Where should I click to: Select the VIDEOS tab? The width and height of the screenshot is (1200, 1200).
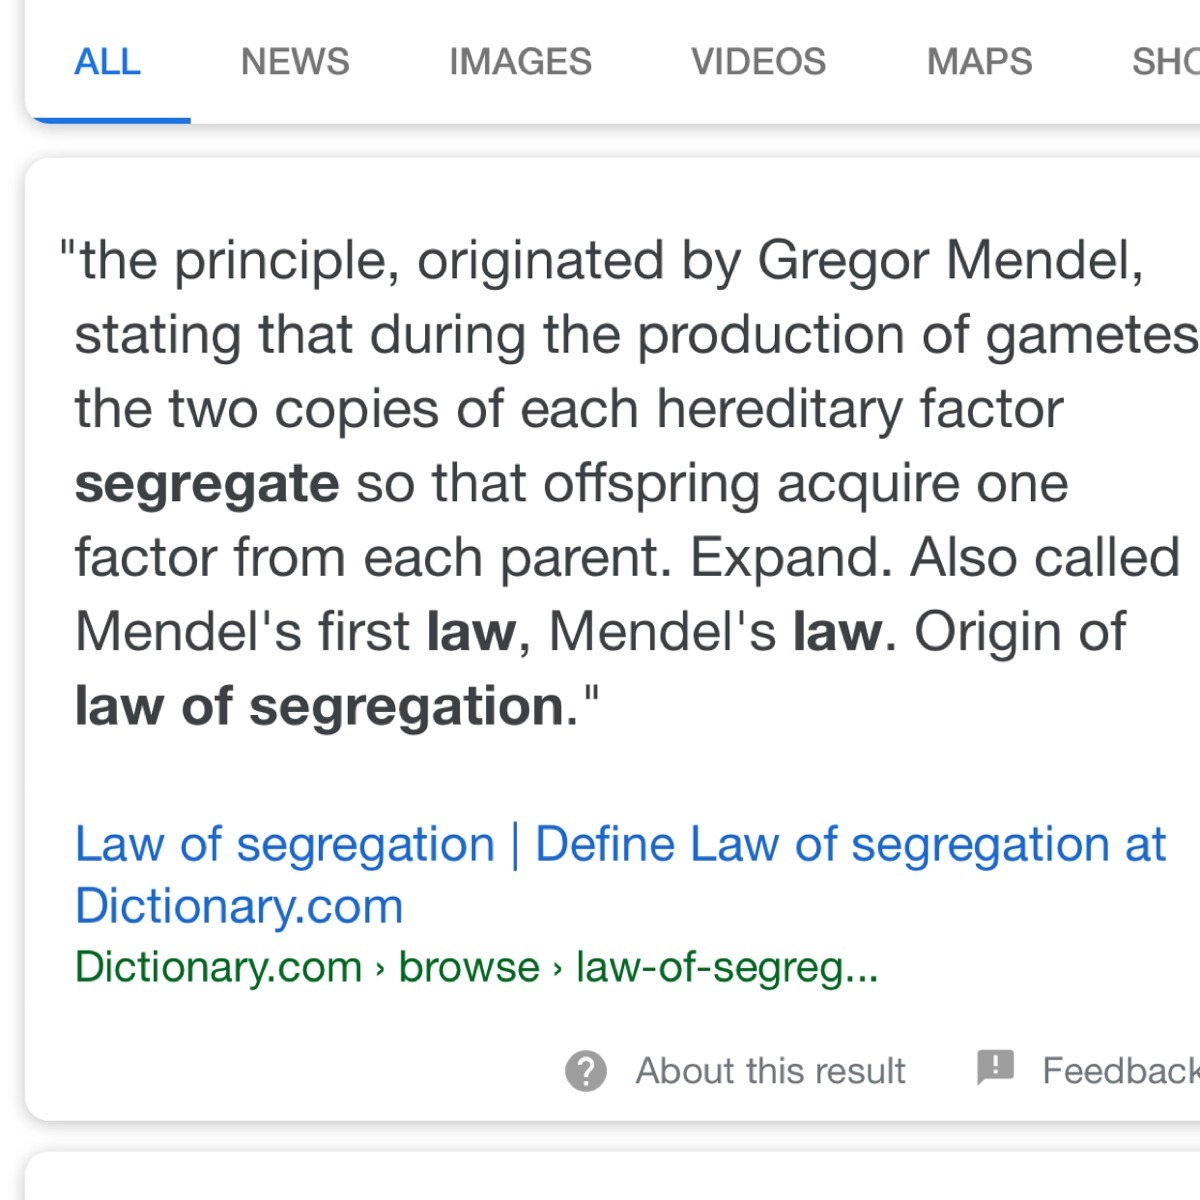(x=759, y=62)
